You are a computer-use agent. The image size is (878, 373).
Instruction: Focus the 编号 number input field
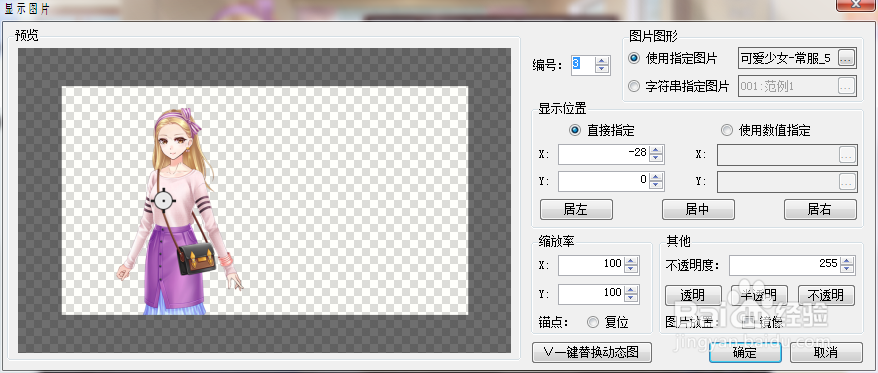[583, 65]
